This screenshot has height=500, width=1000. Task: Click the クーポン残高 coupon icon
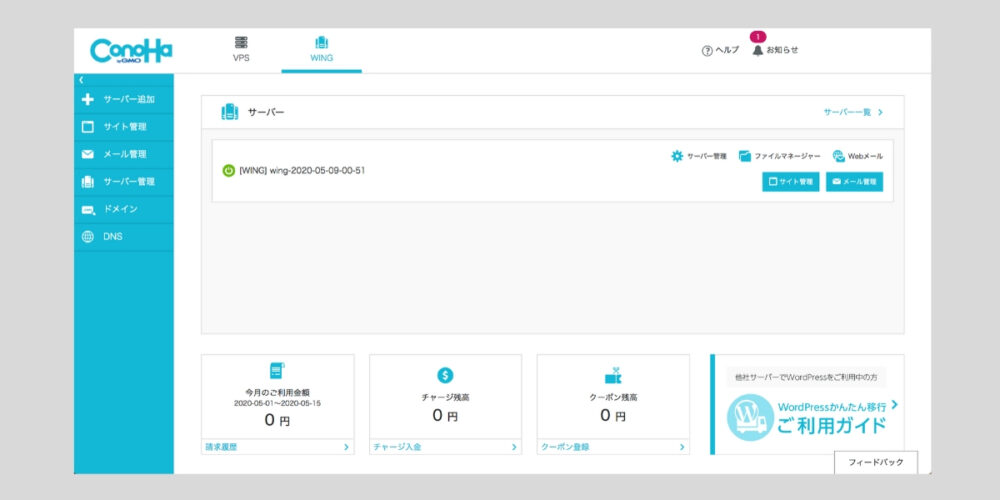point(613,376)
